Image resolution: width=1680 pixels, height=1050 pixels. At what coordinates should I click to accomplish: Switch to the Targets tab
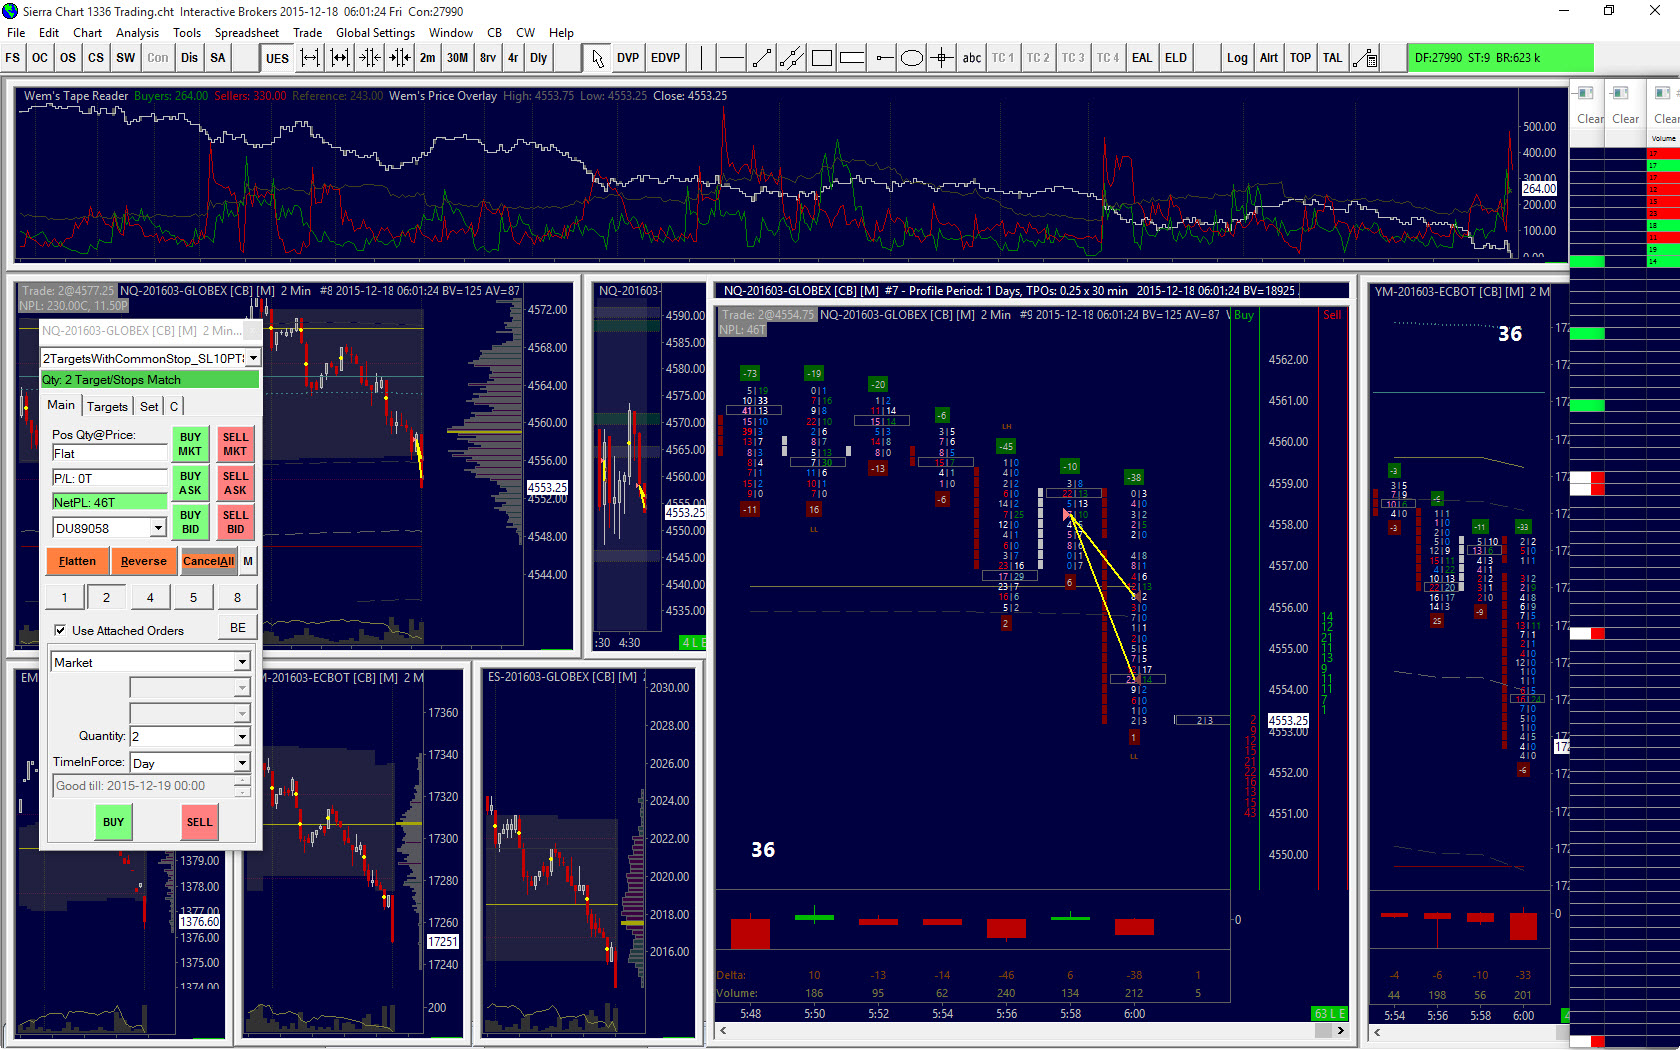107,406
